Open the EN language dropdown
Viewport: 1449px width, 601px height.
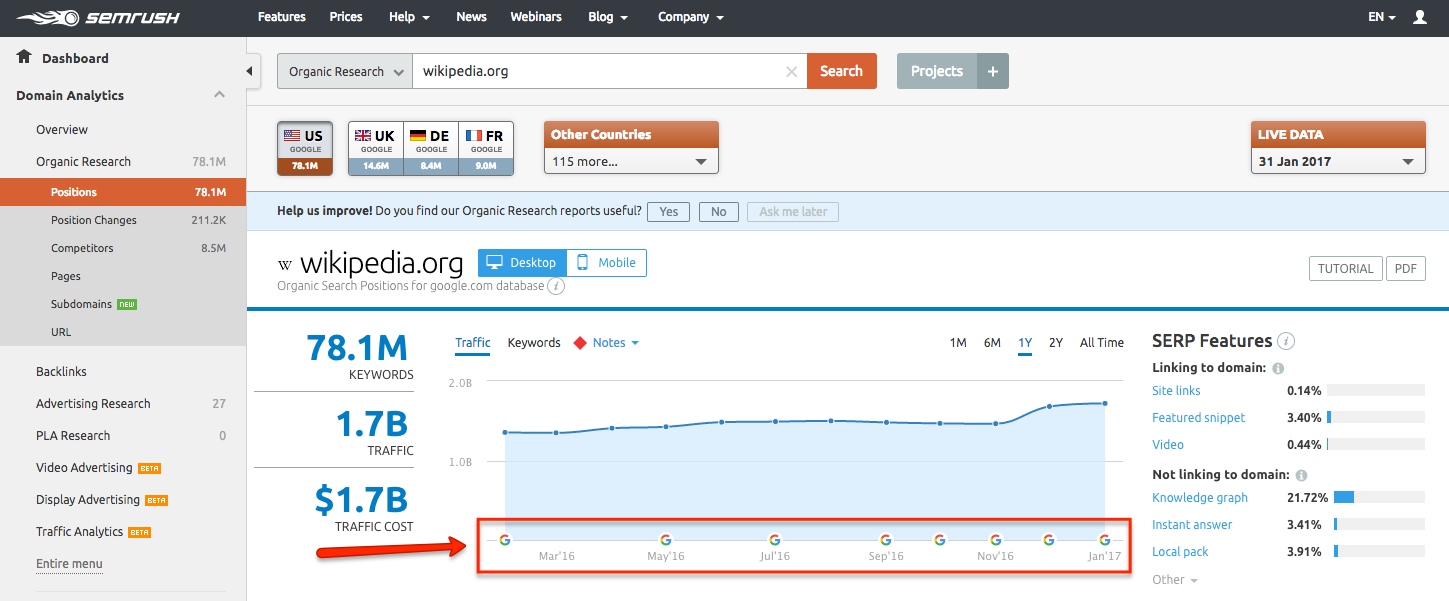click(x=1382, y=17)
